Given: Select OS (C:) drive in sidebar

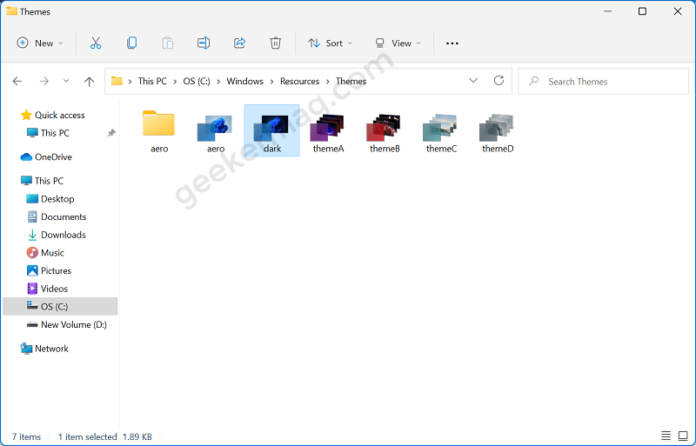Looking at the screenshot, I should tap(60, 306).
